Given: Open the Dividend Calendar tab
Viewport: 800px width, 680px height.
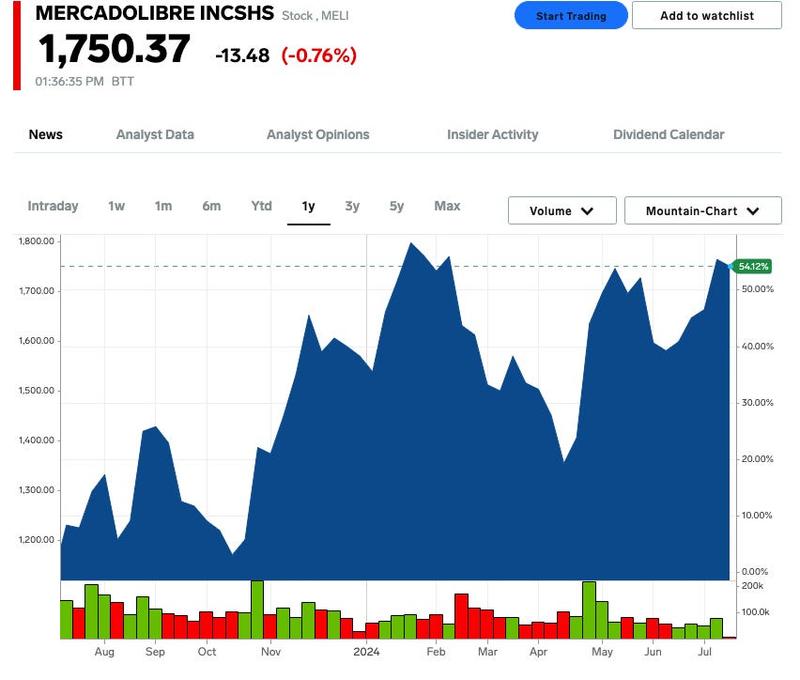Looking at the screenshot, I should pos(668,135).
